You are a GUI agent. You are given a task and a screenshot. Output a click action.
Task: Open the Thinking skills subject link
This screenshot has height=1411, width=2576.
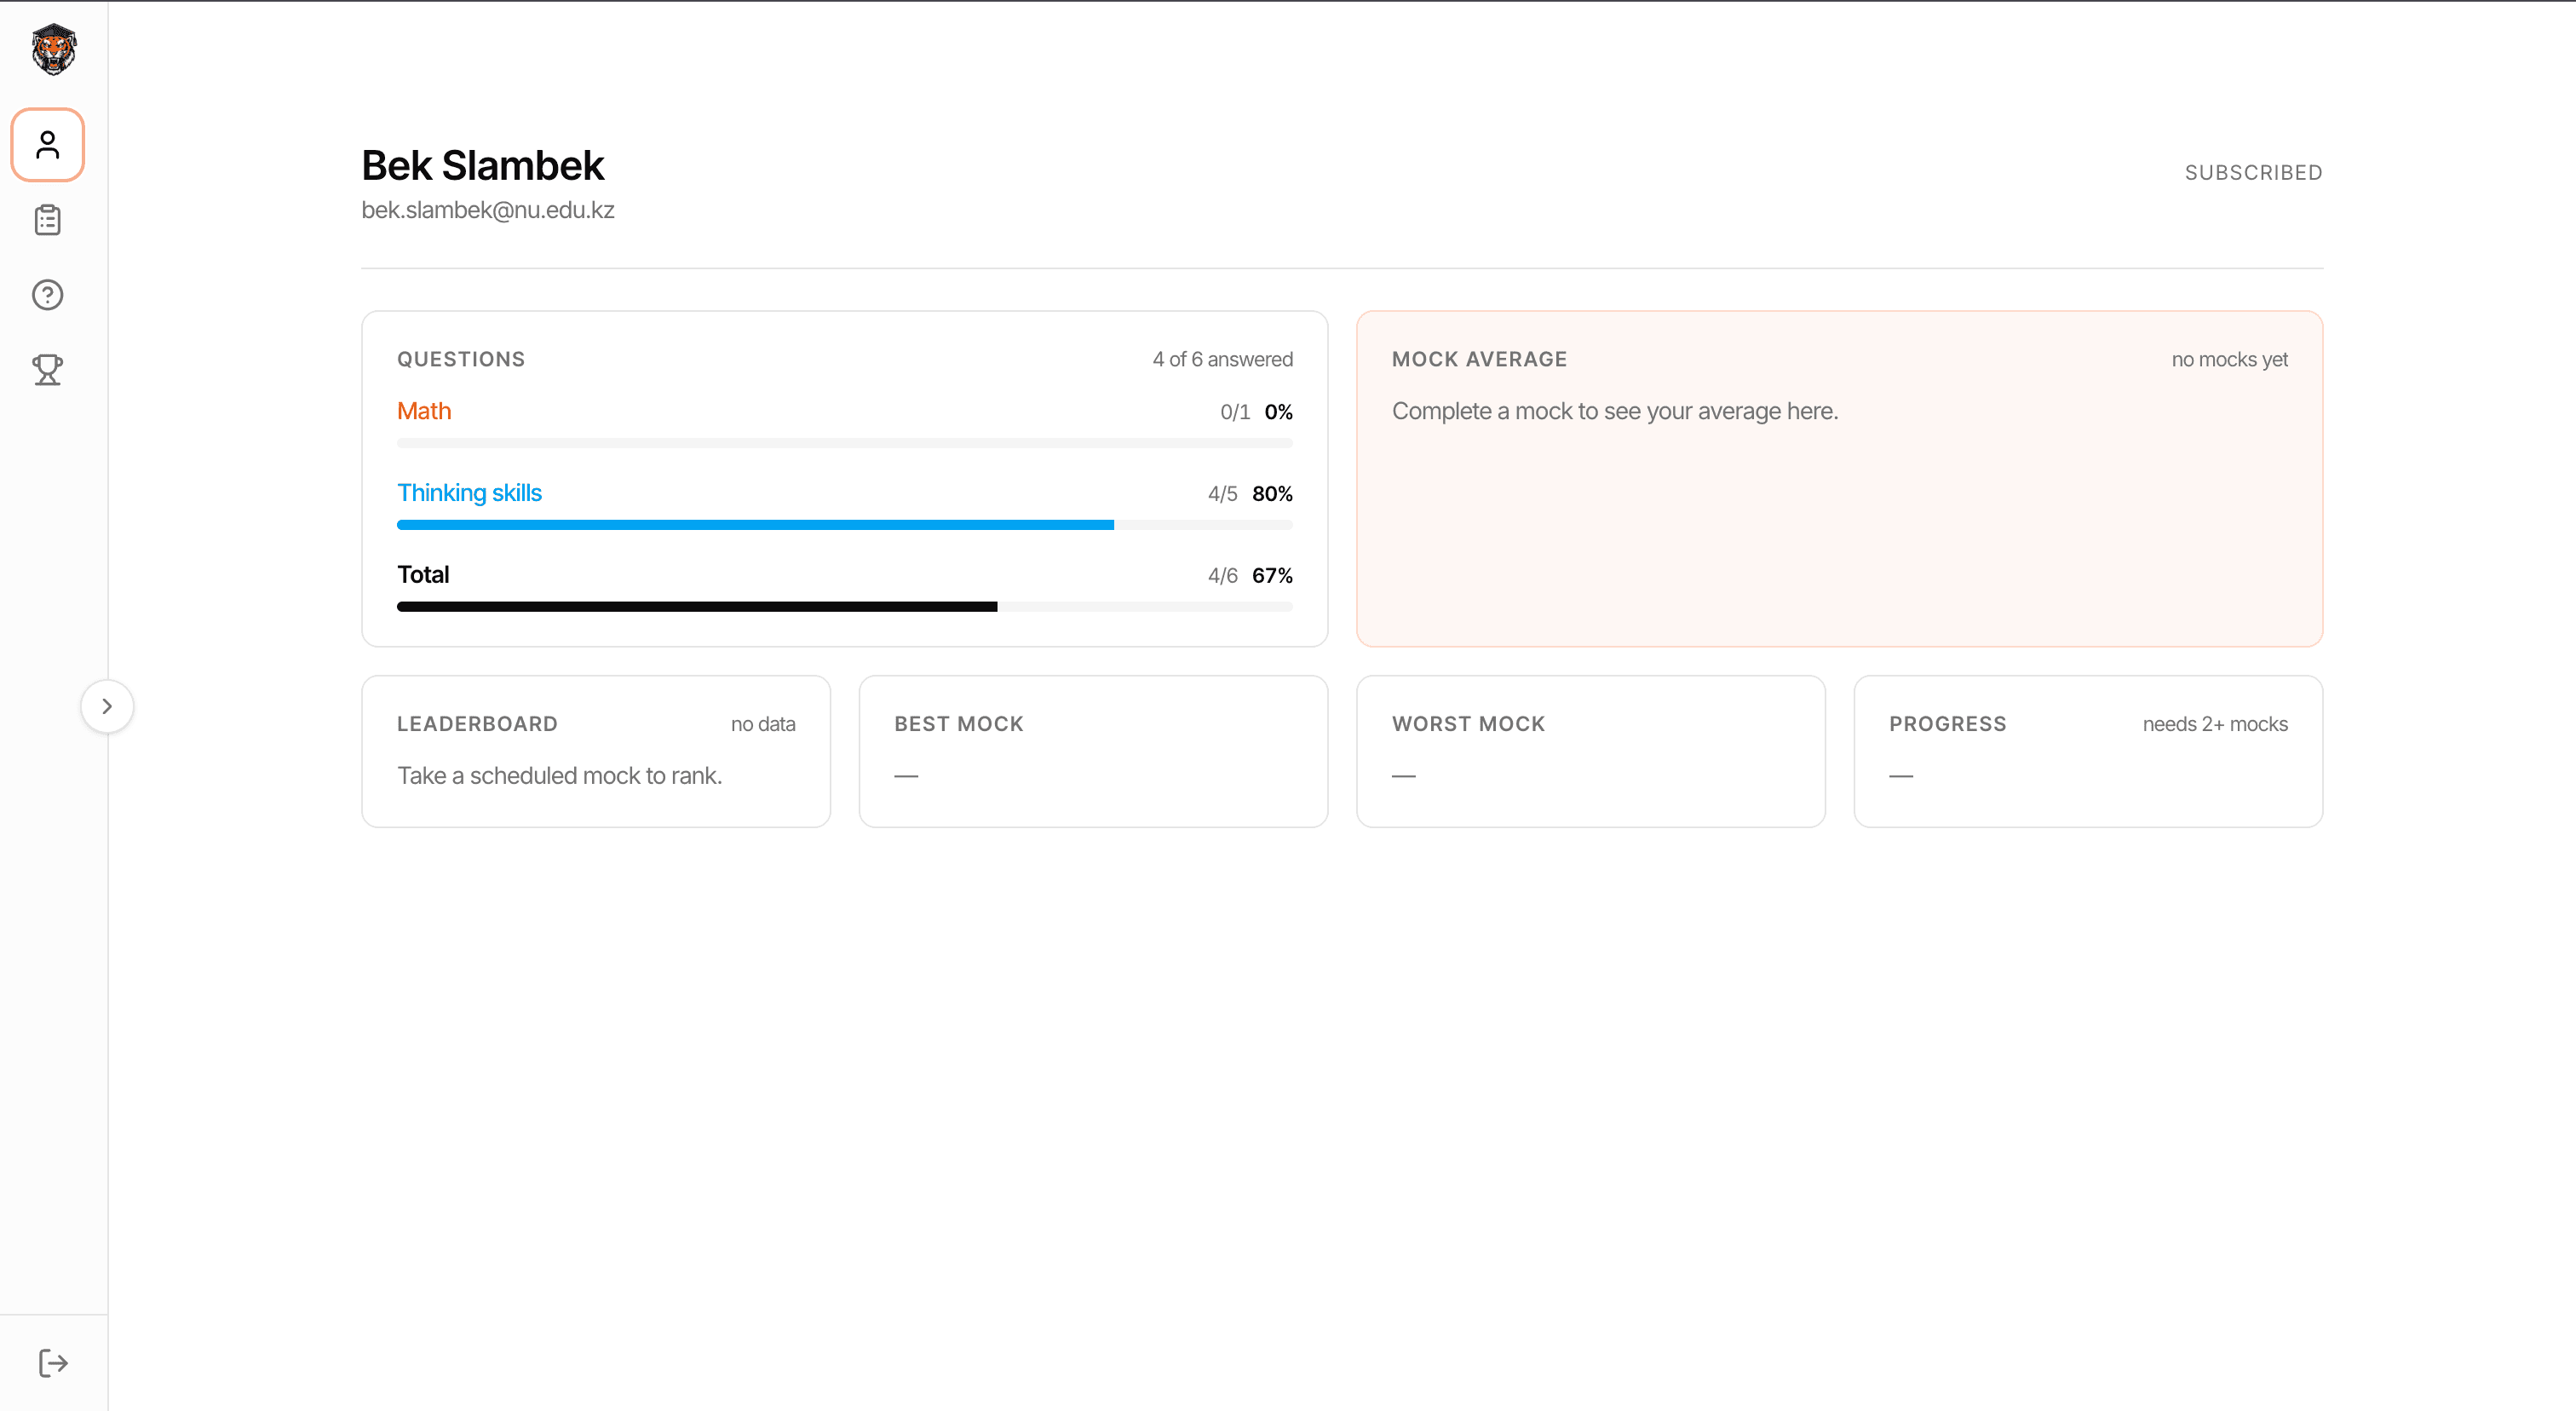click(469, 493)
